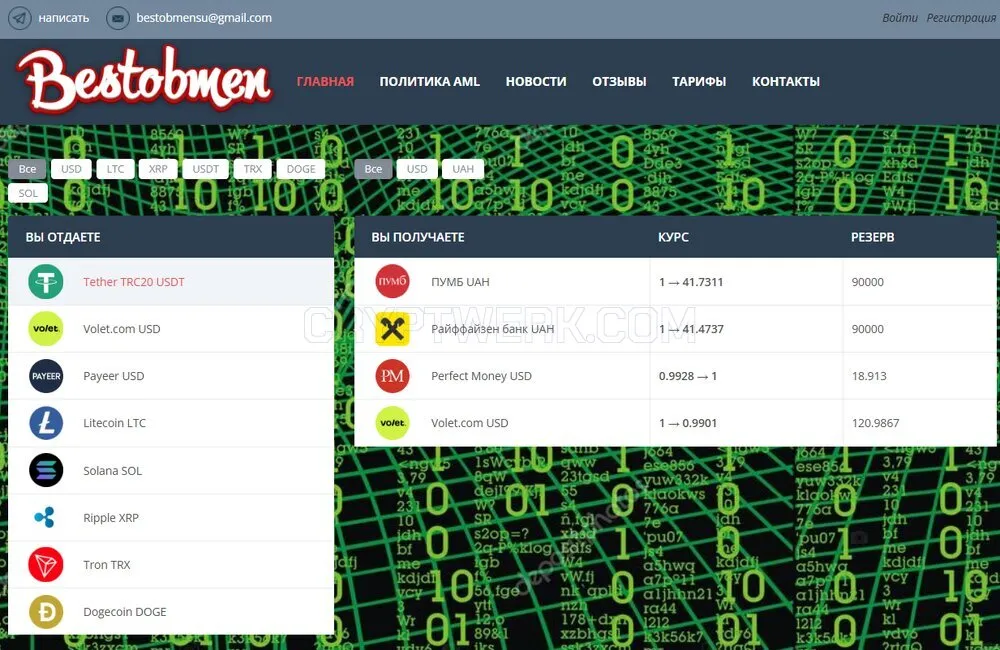The image size is (1000, 650).
Task: Filter give currencies by USDT
Action: pyautogui.click(x=205, y=169)
